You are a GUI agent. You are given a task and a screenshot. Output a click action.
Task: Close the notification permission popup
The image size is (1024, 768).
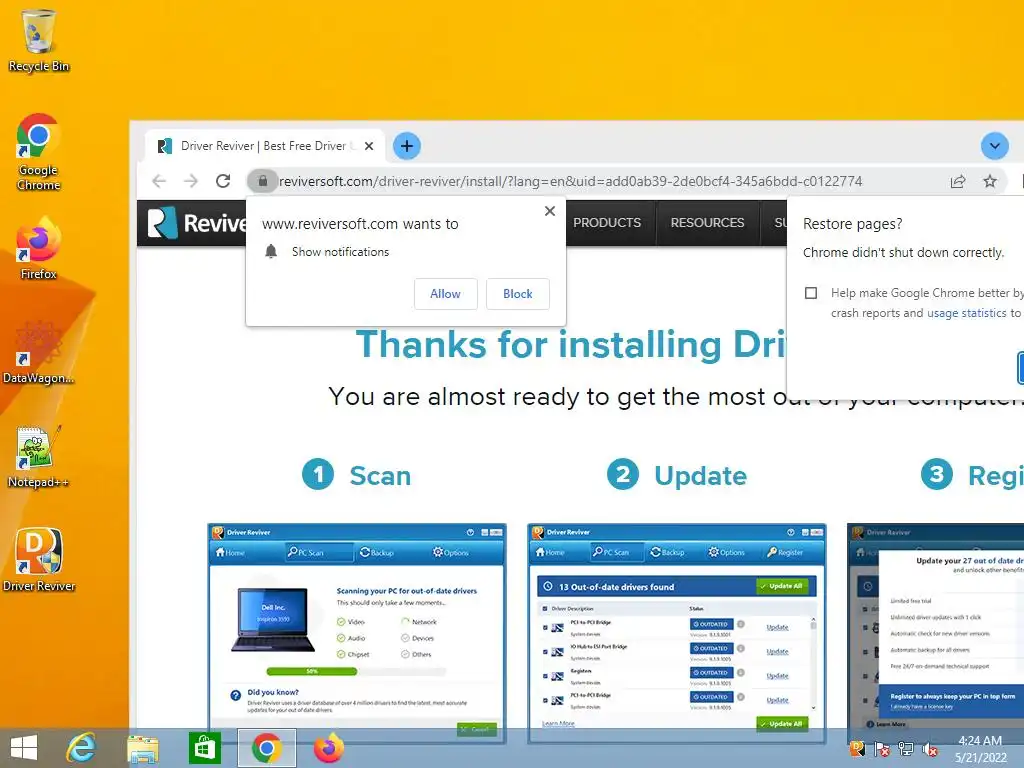[550, 211]
